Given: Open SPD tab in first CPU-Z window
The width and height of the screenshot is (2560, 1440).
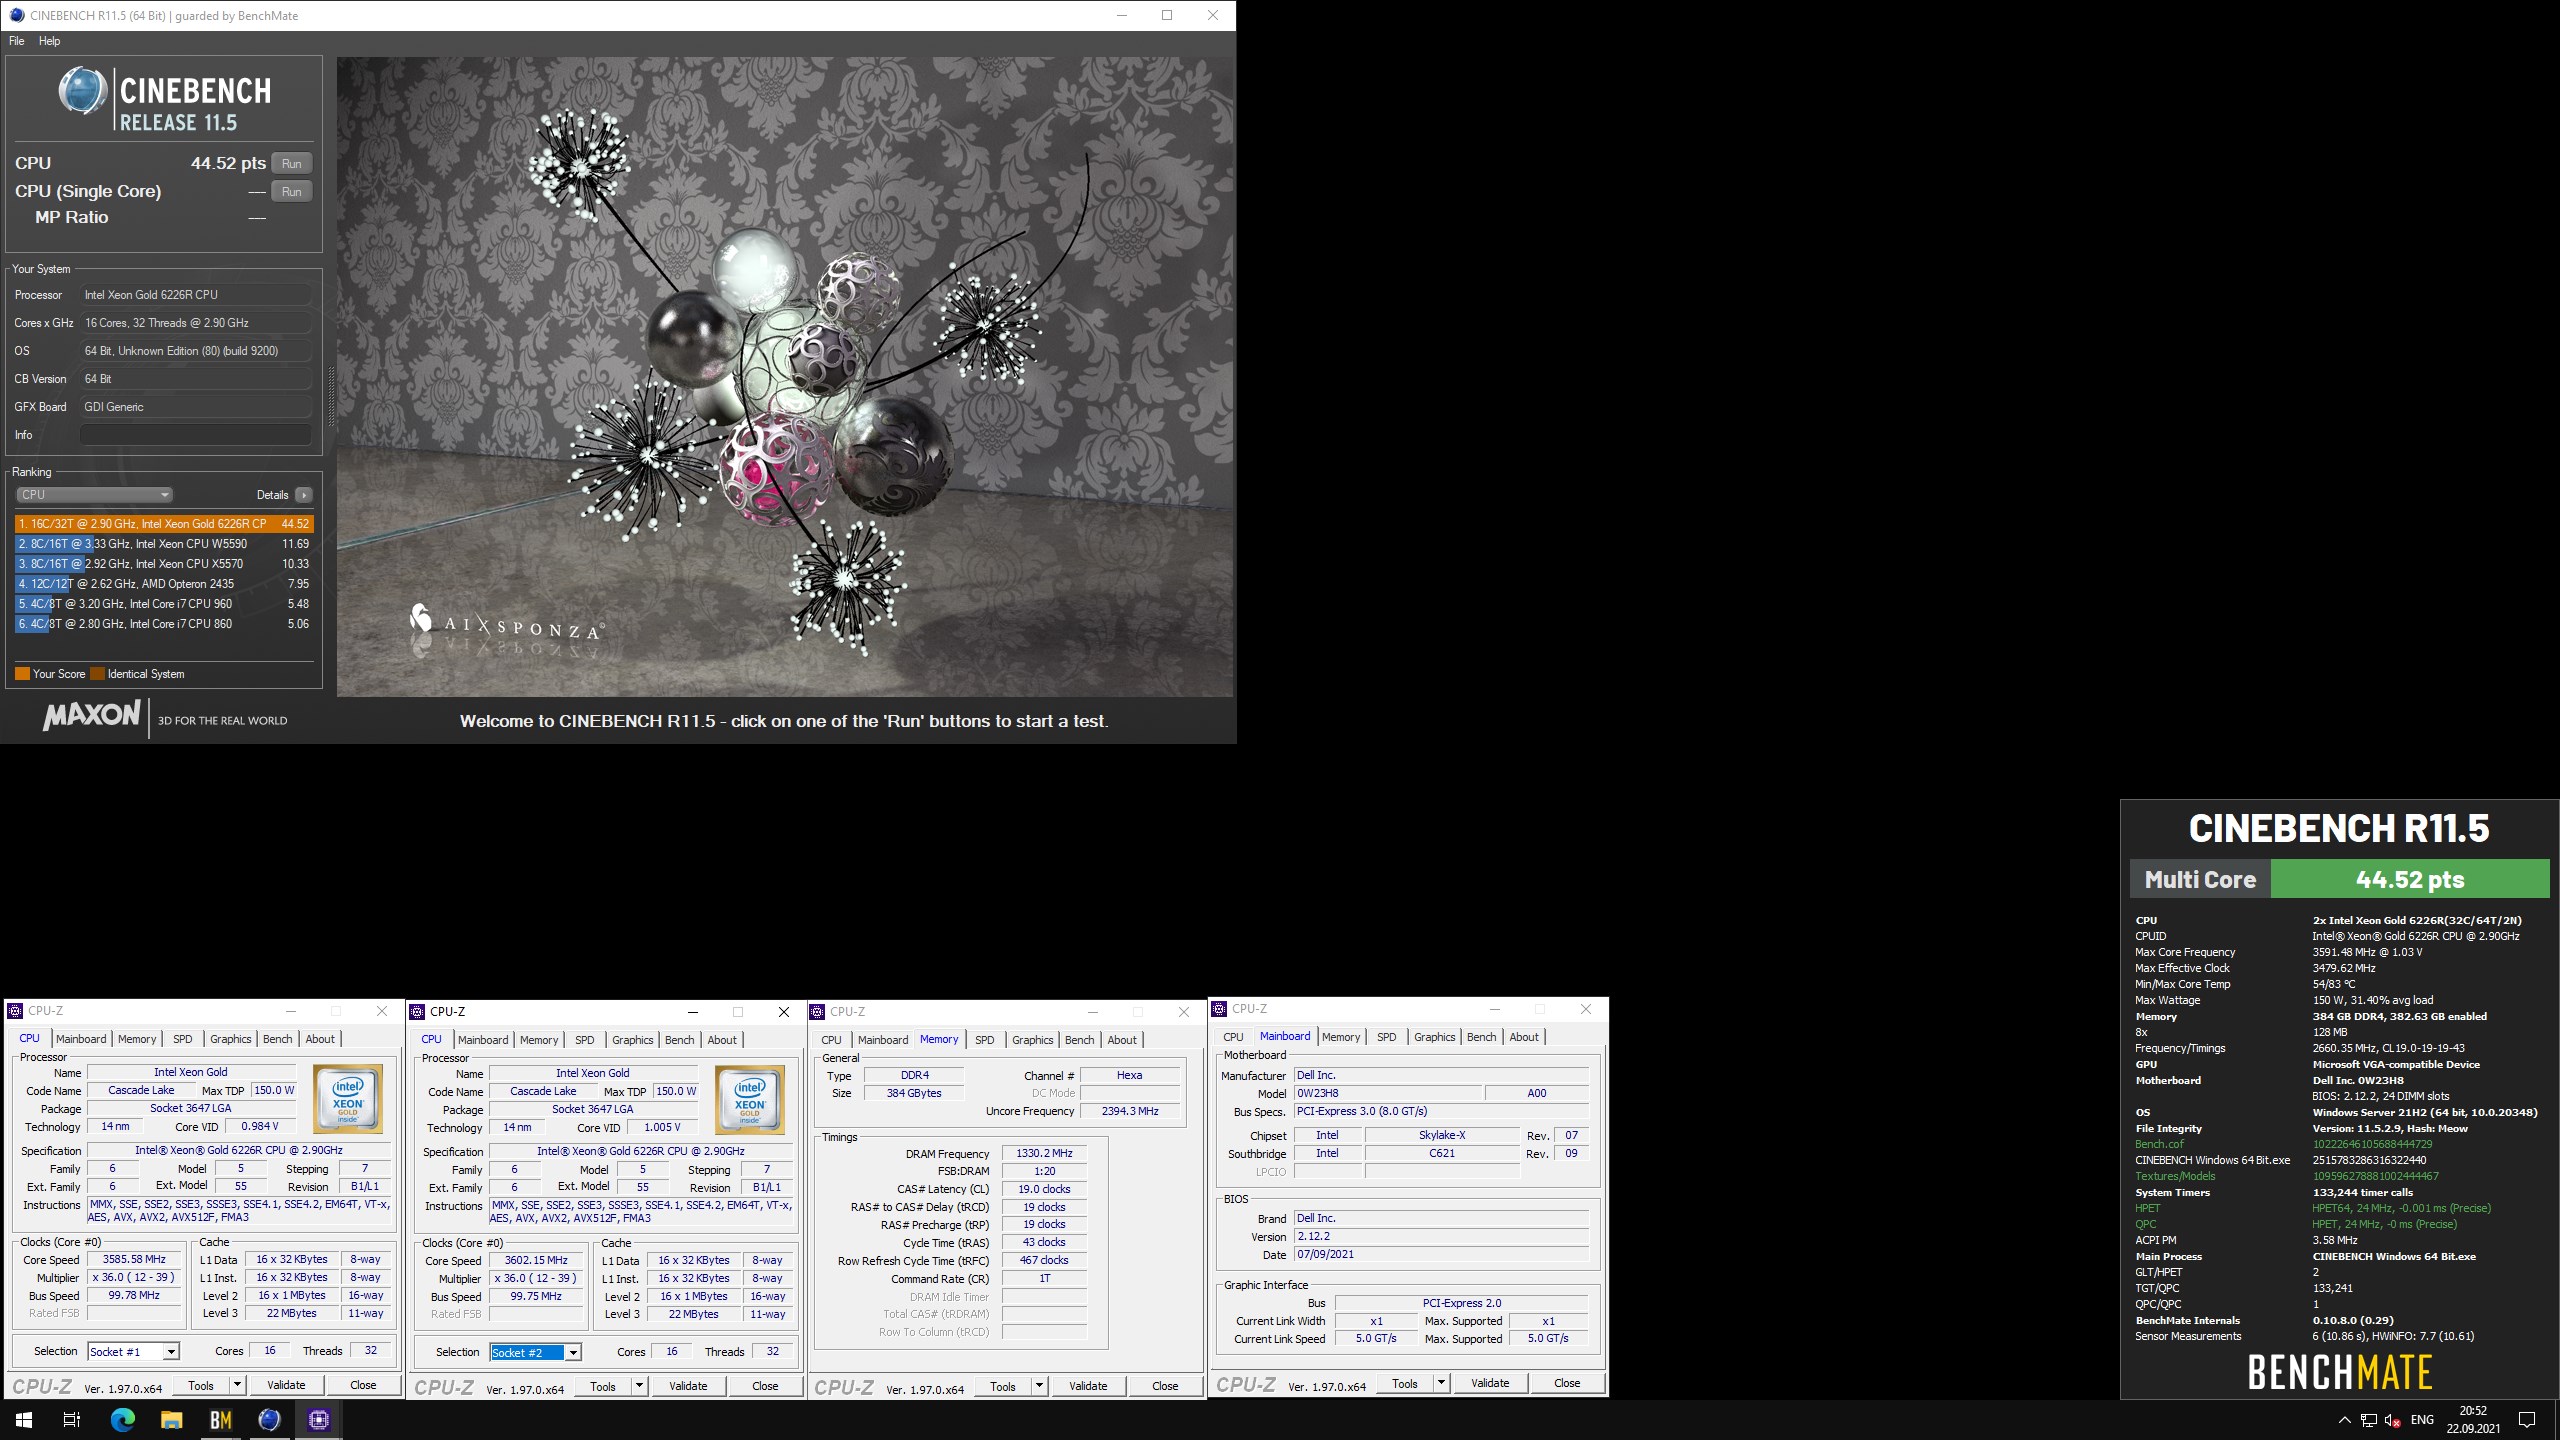Looking at the screenshot, I should point(183,1039).
